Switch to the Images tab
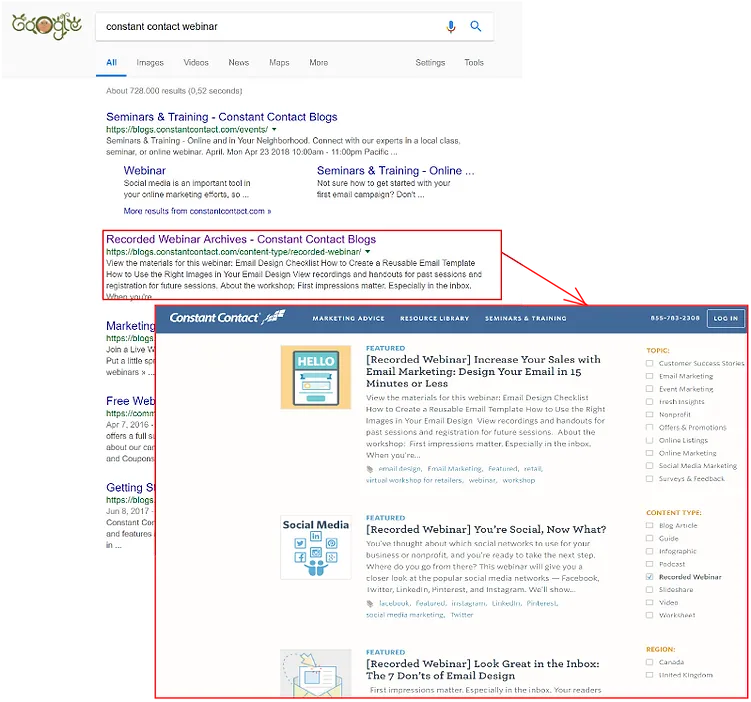Image resolution: width=751 pixels, height=702 pixels. coord(150,63)
